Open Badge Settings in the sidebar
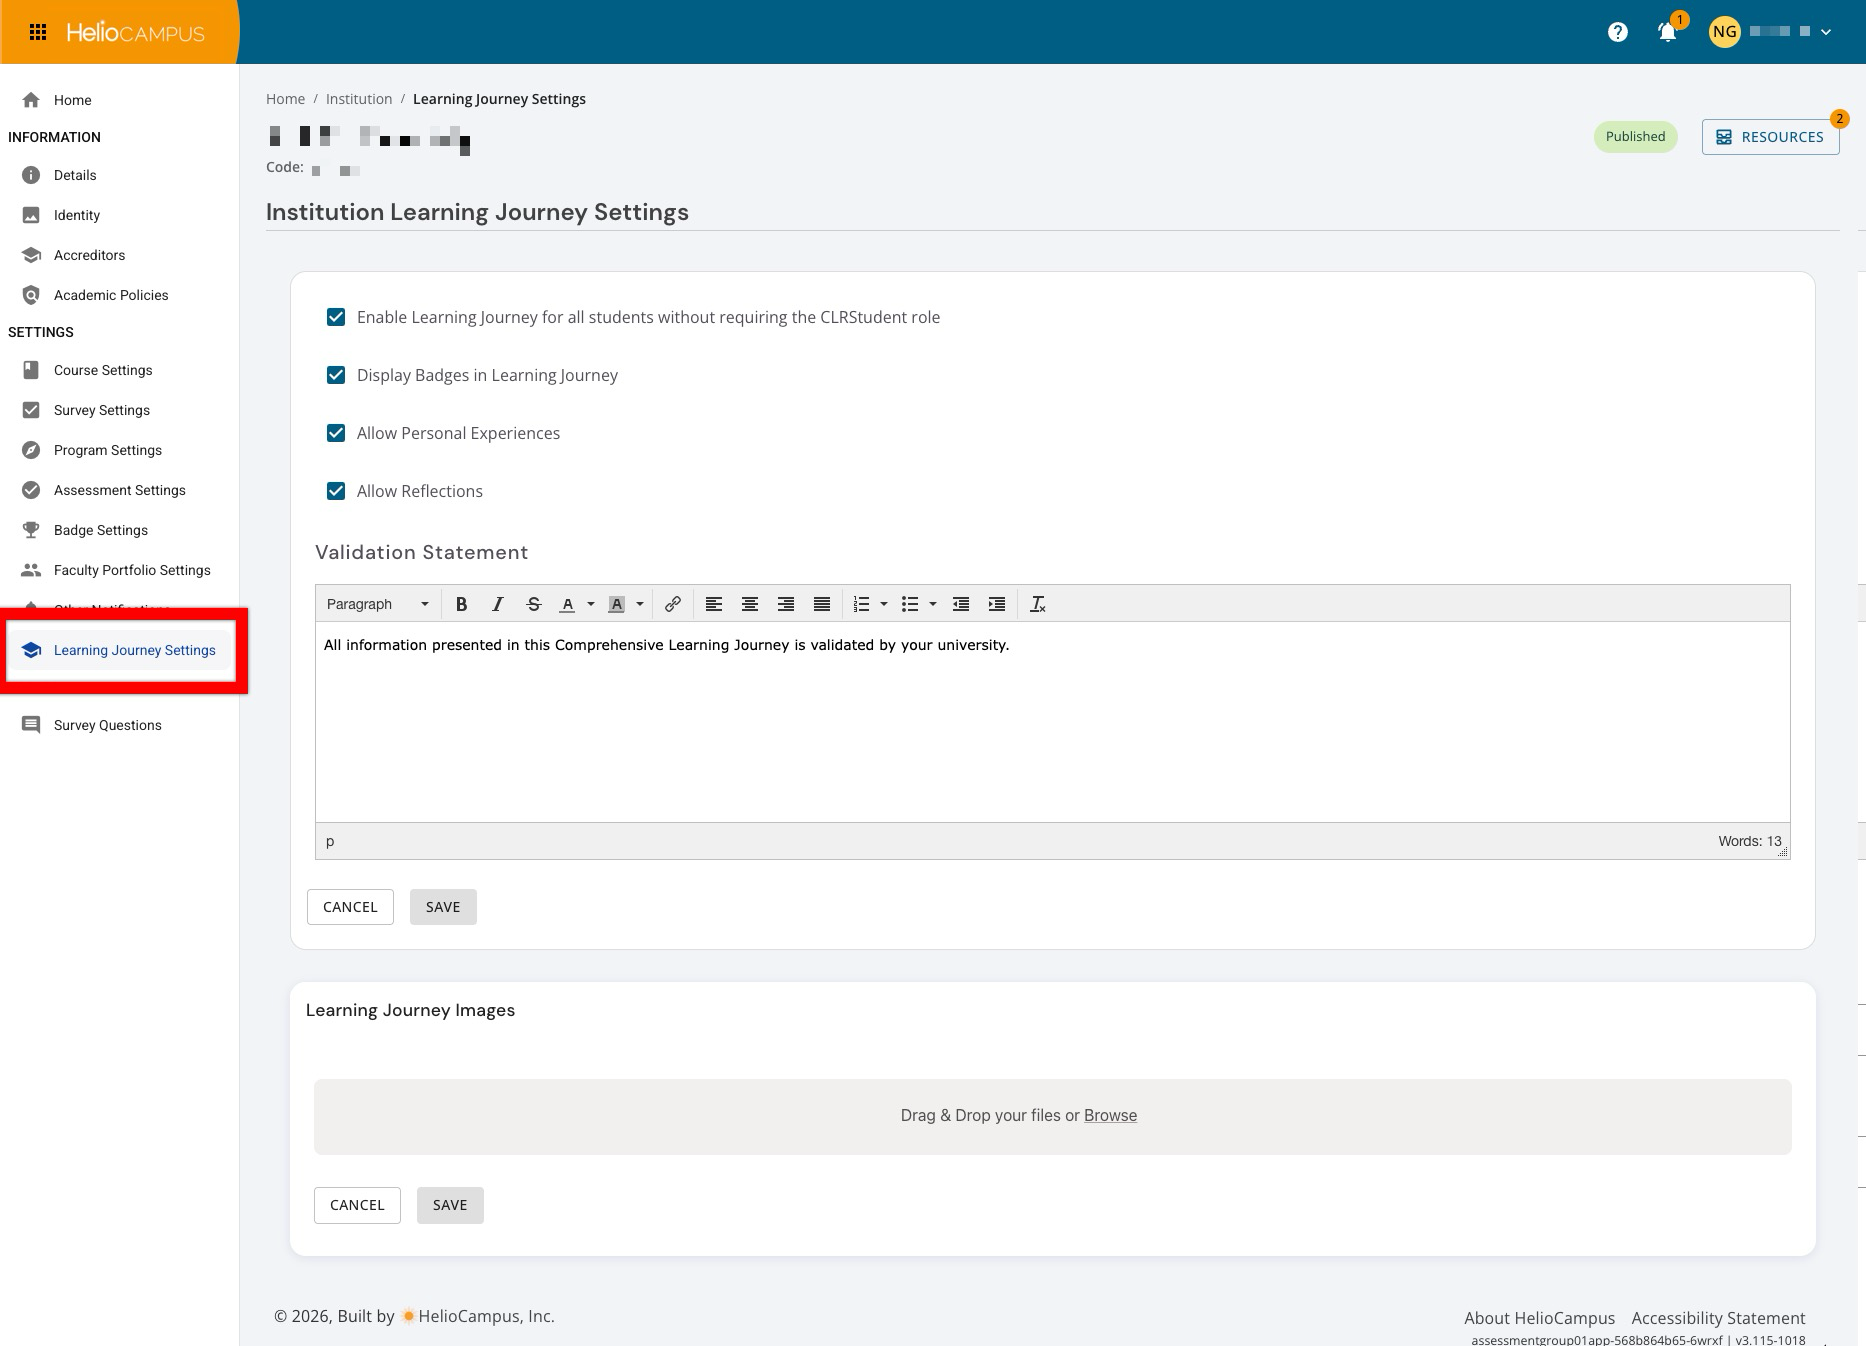 (x=100, y=530)
